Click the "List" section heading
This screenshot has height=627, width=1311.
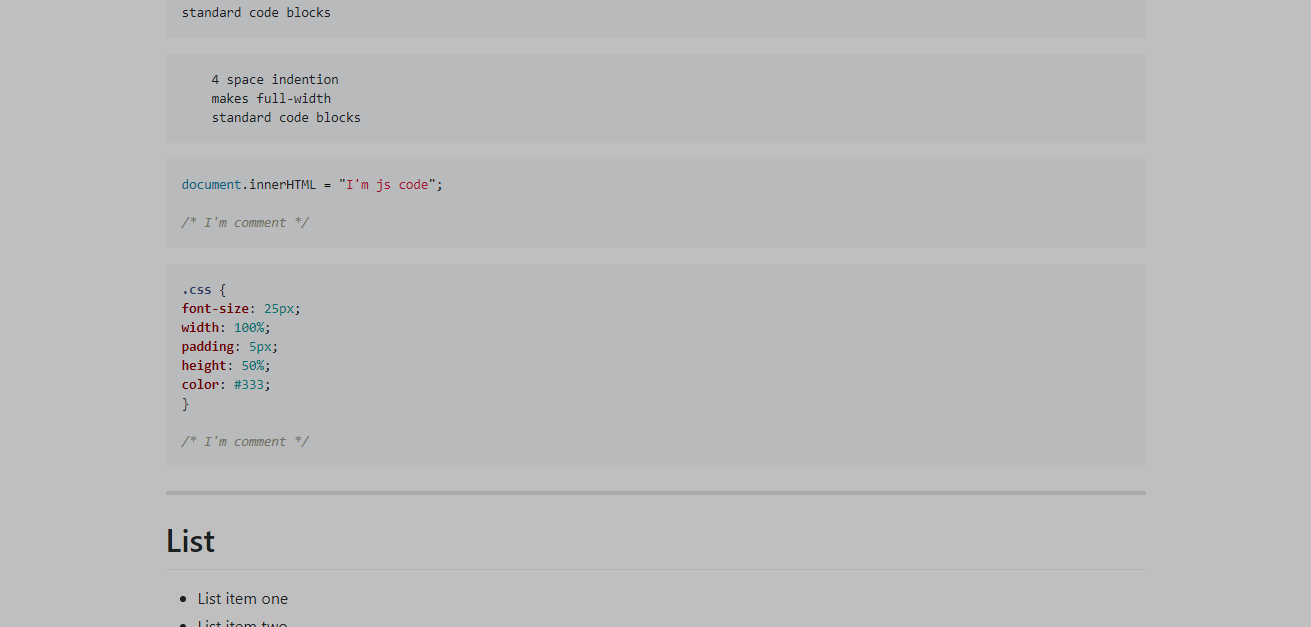click(191, 541)
